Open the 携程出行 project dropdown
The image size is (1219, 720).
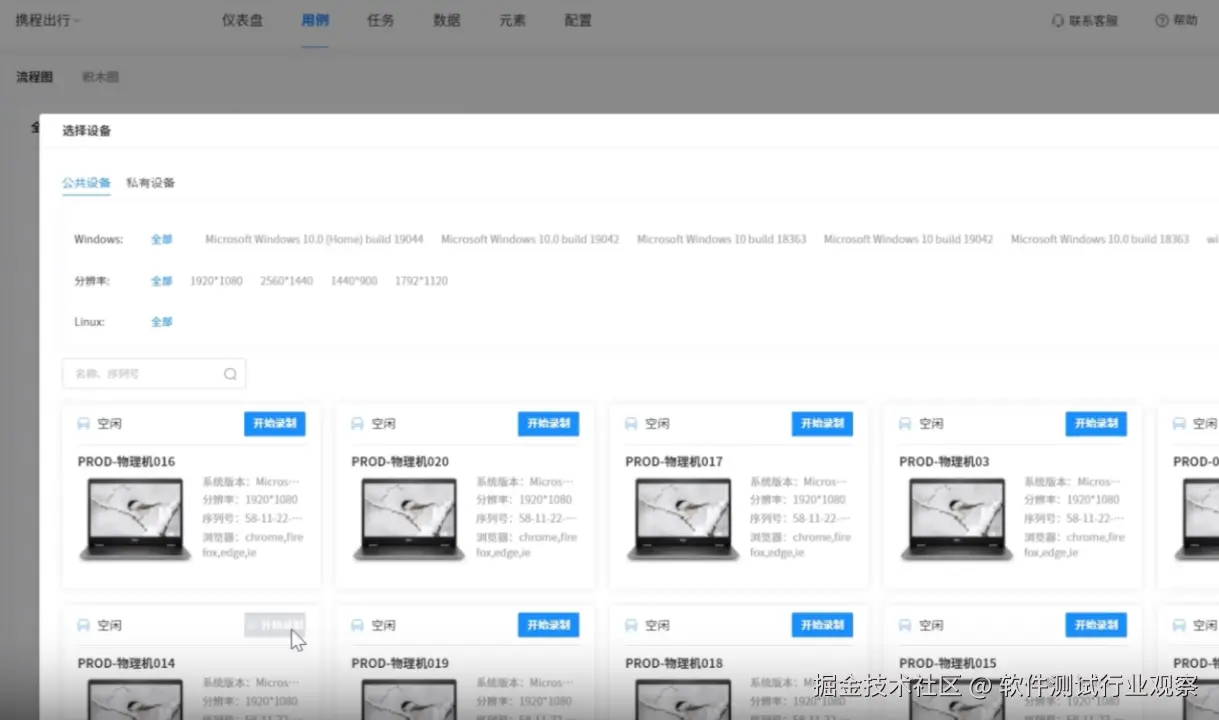click(x=48, y=20)
